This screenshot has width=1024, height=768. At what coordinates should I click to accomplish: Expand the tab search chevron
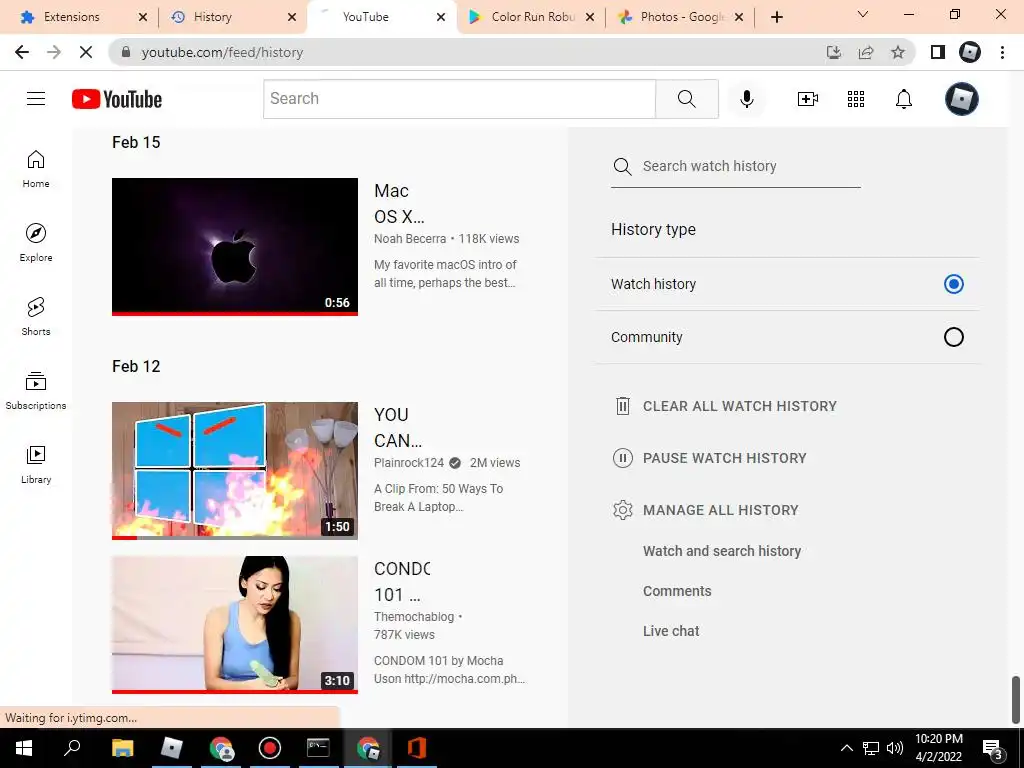863,14
